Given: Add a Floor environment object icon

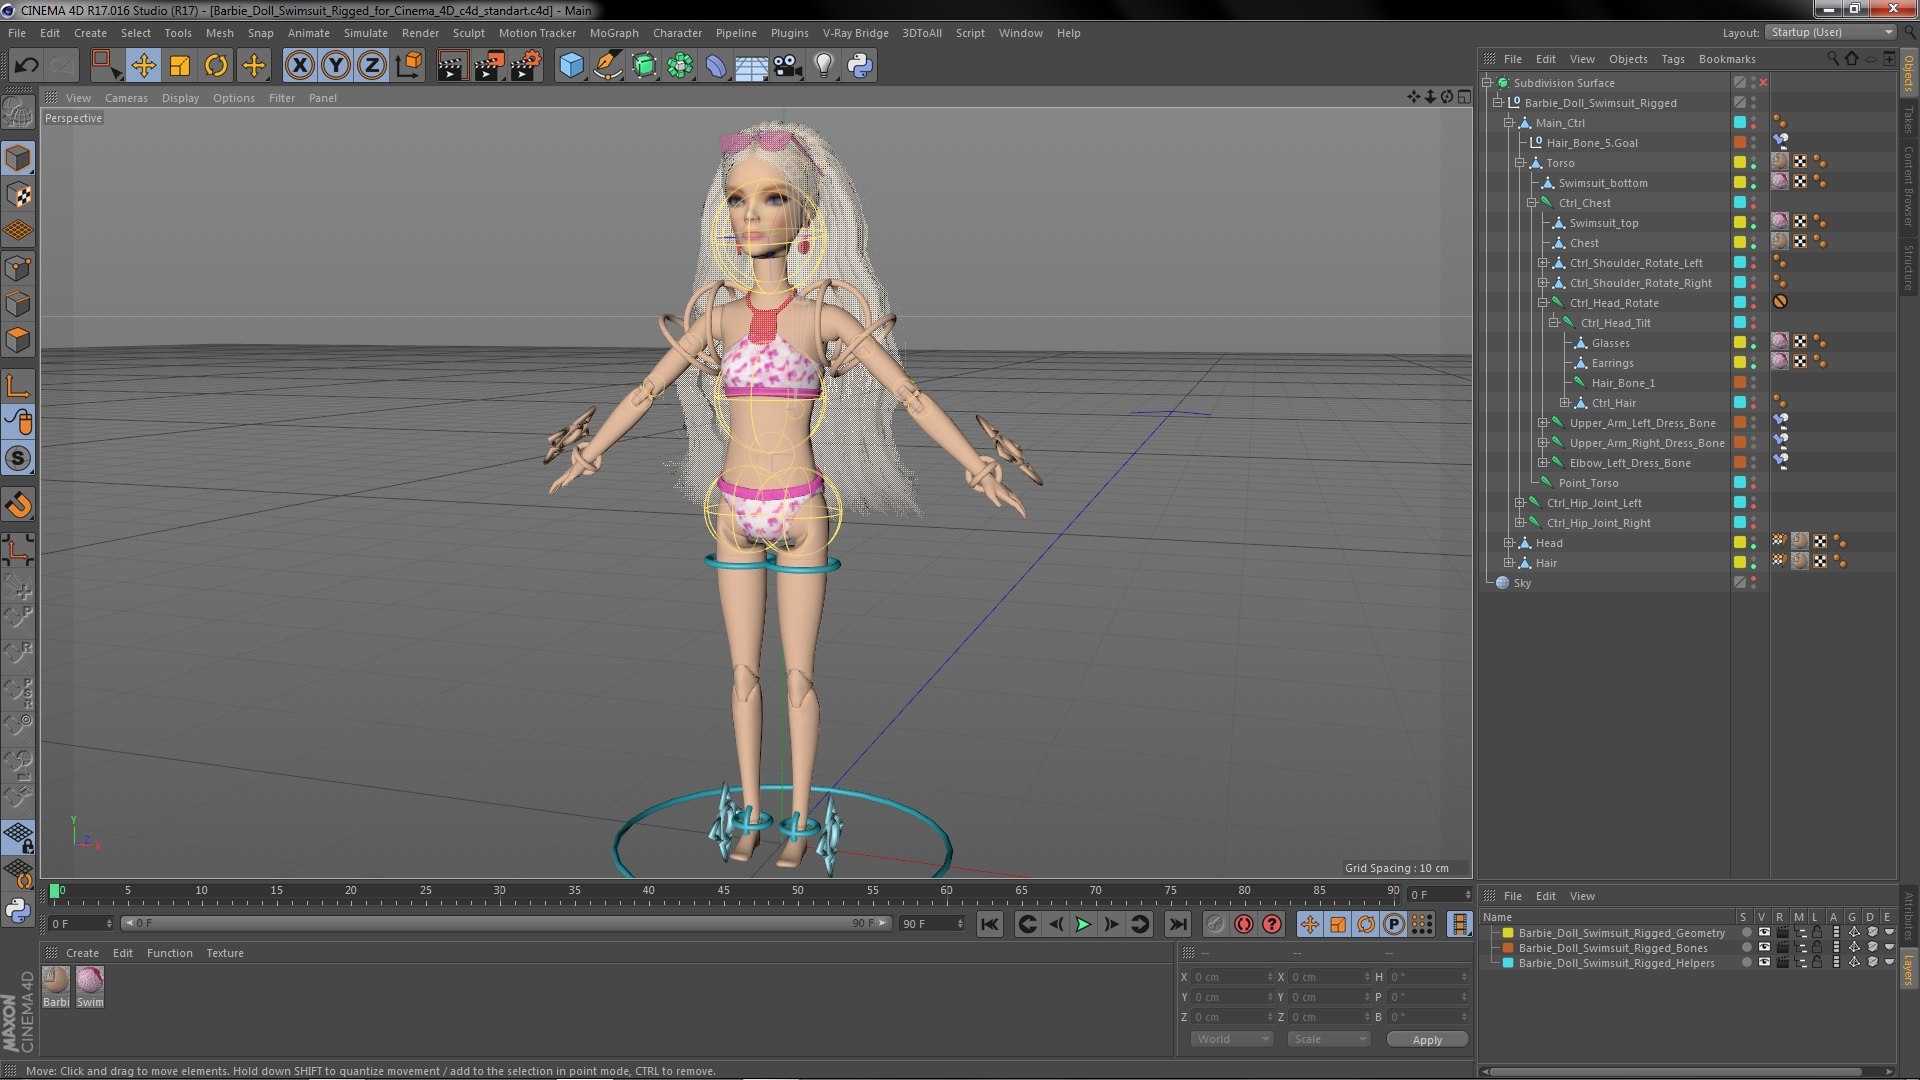Looking at the screenshot, I should tap(751, 66).
